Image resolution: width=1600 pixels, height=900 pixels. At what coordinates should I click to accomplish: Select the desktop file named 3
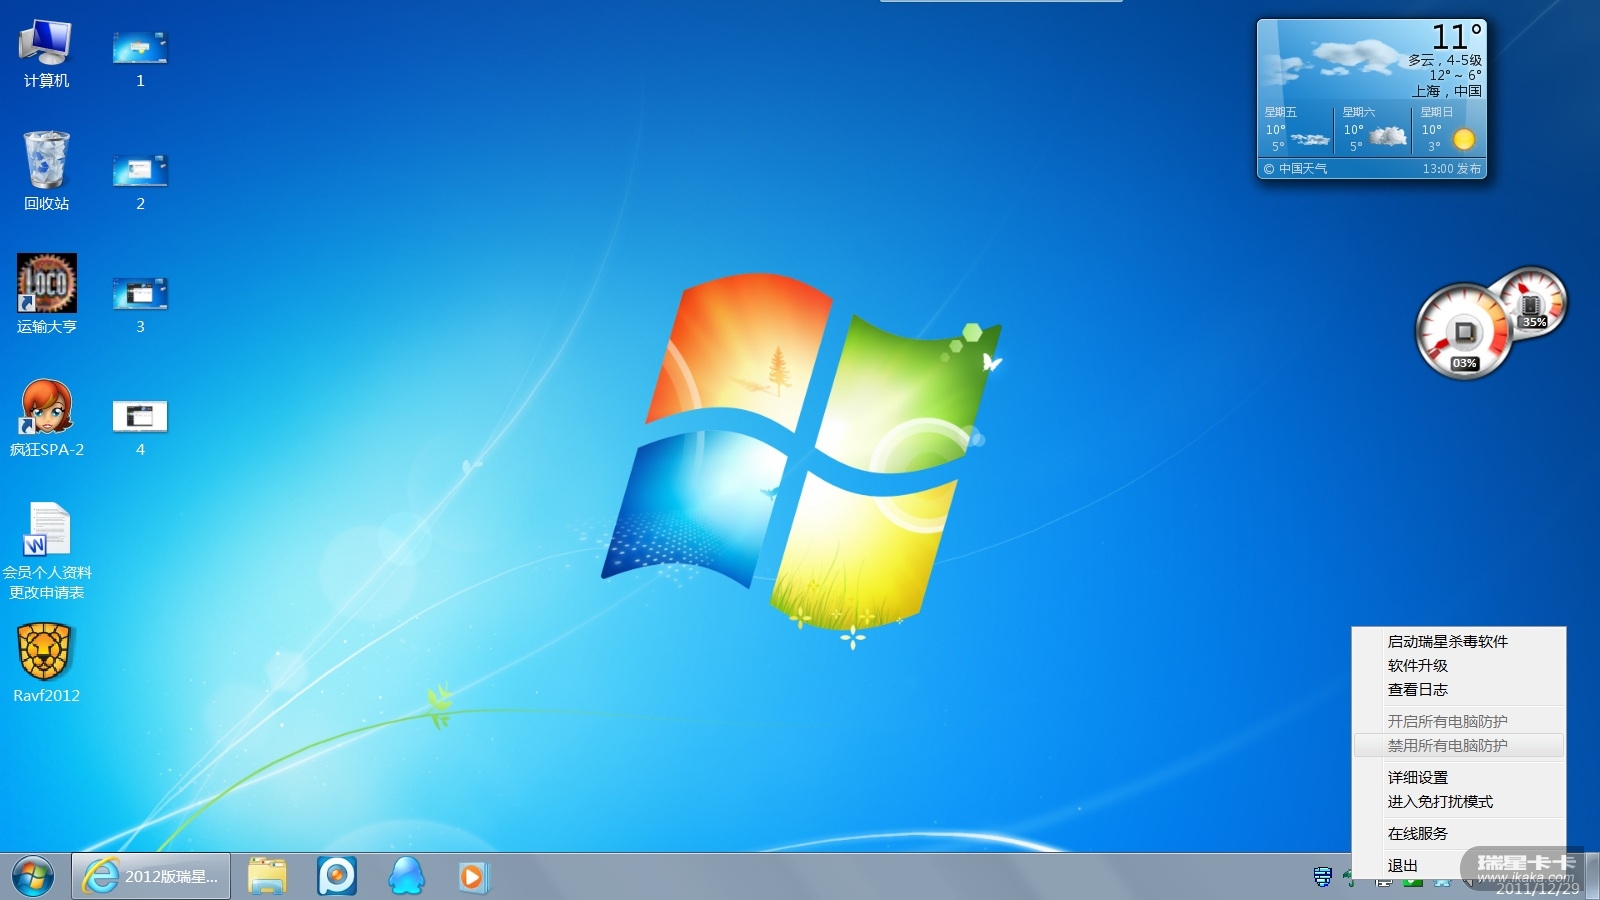coord(140,304)
